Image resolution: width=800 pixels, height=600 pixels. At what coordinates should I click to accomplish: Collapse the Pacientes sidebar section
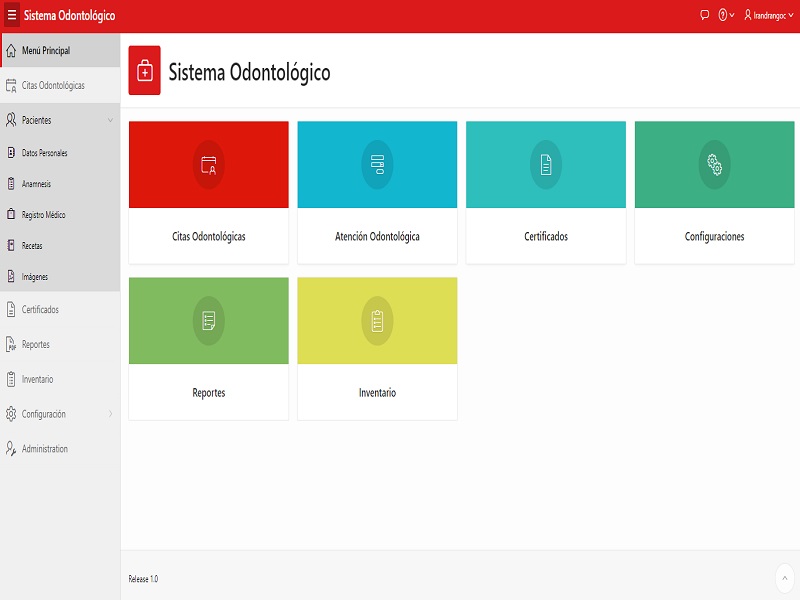tap(110, 120)
